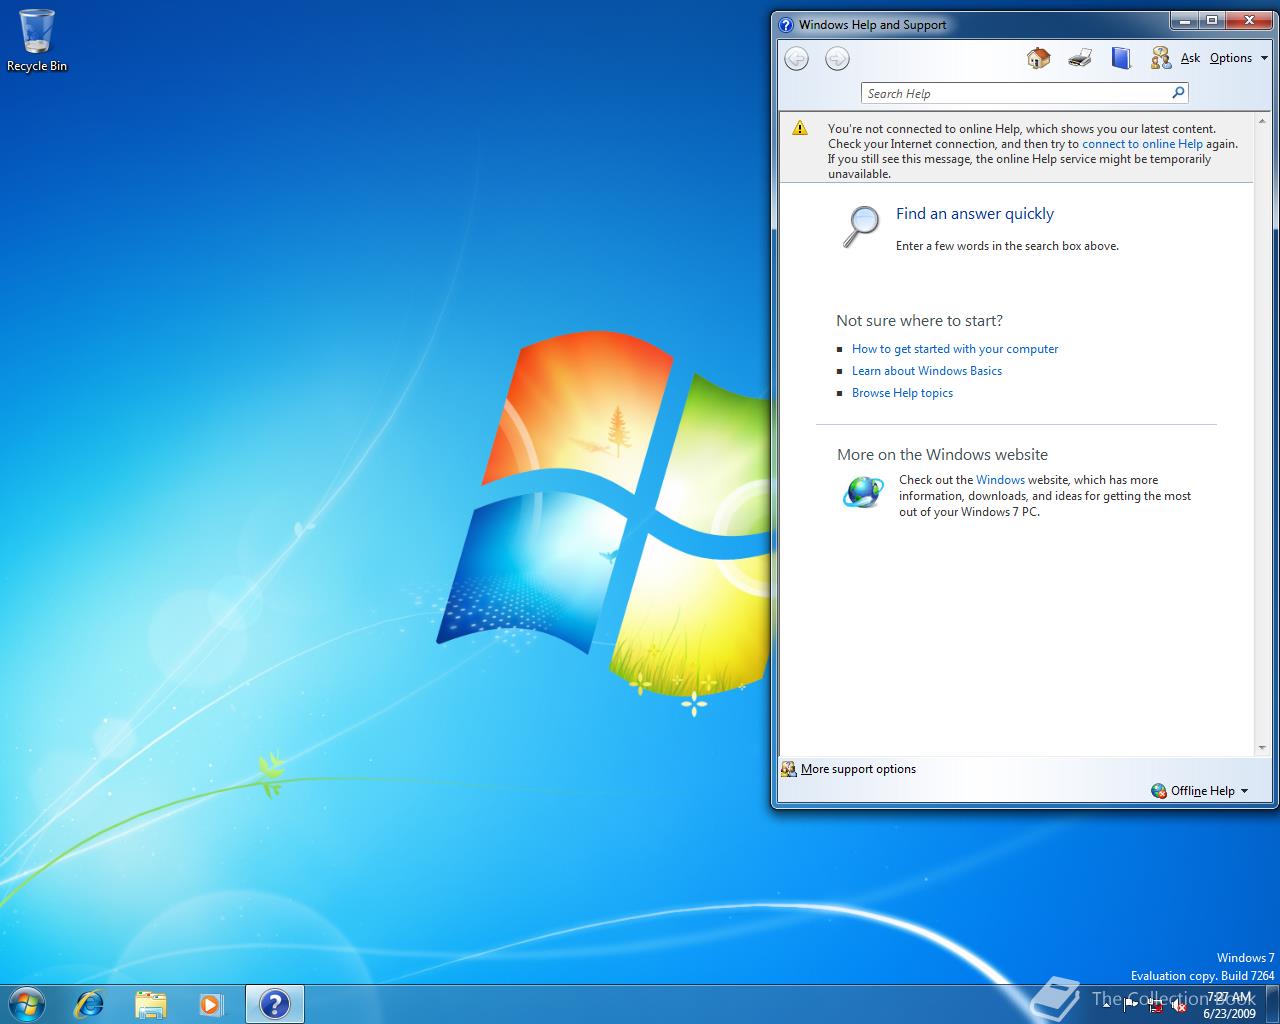Open Browse Help book icon
The width and height of the screenshot is (1280, 1024).
point(1121,58)
